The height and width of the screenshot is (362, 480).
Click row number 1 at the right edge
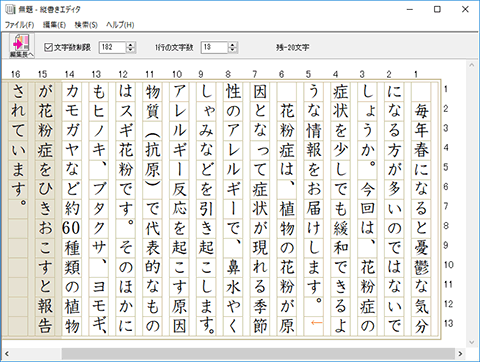click(x=446, y=89)
